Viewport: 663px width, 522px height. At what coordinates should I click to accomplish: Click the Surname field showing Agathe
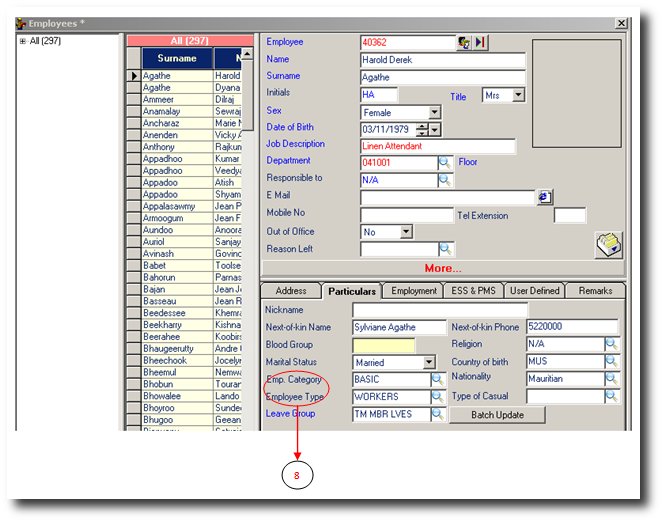tap(443, 77)
